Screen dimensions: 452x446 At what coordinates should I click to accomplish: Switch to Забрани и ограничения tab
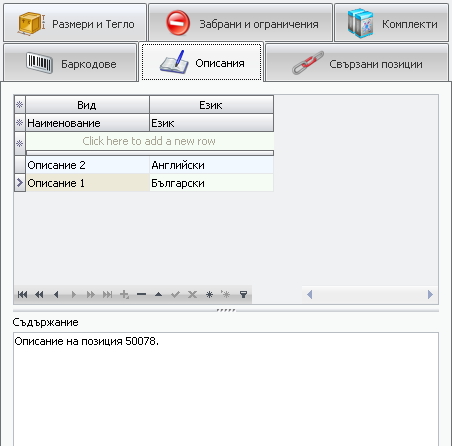click(x=240, y=23)
